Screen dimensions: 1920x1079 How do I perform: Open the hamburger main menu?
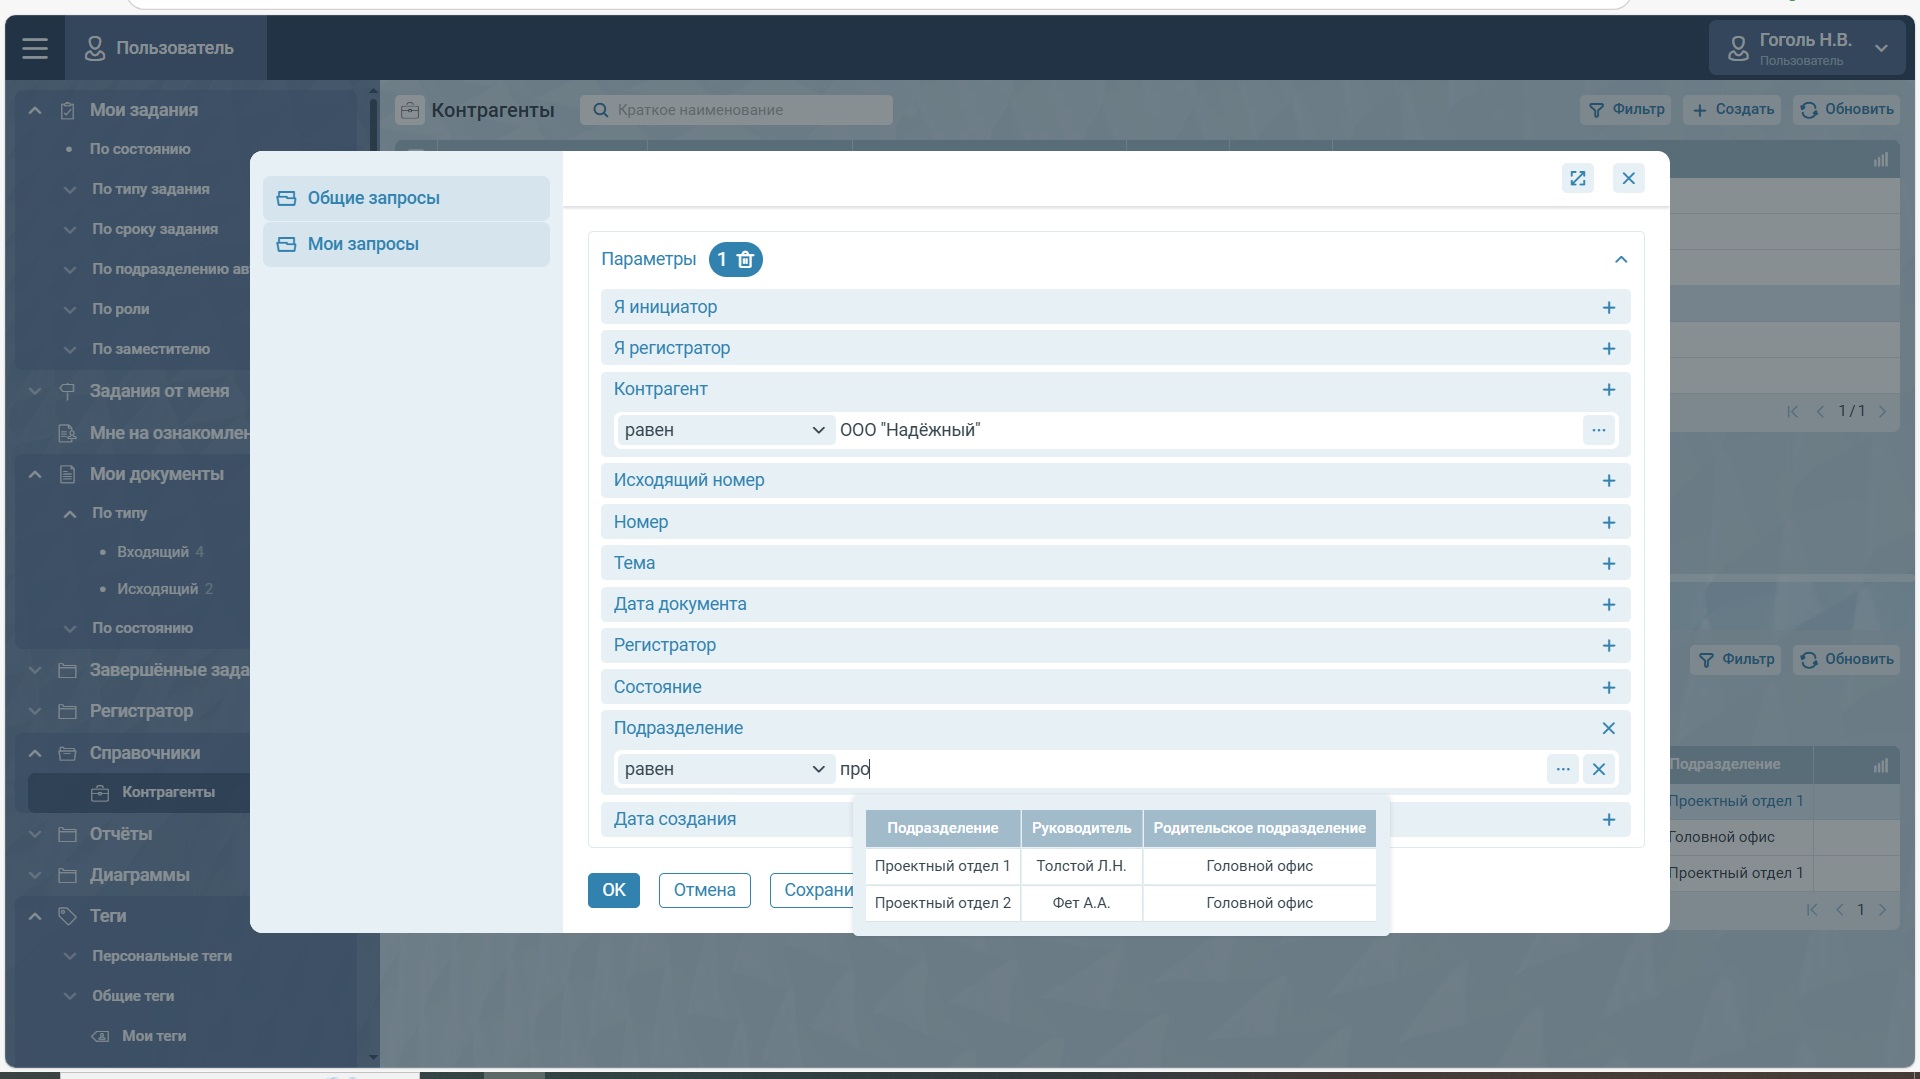(x=35, y=48)
